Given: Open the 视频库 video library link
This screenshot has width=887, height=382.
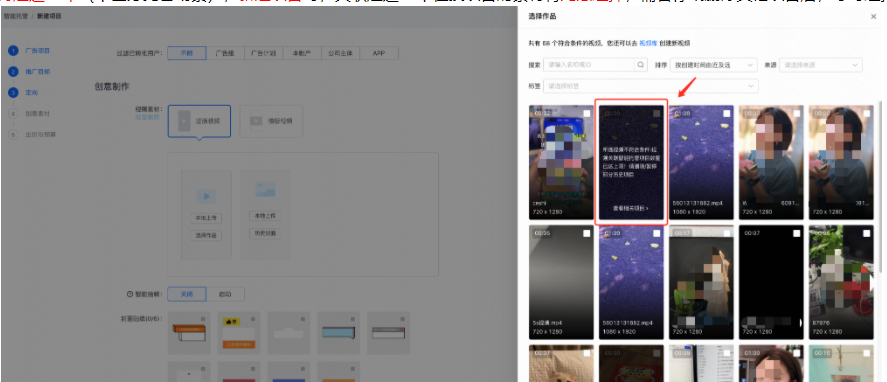Looking at the screenshot, I should click(x=647, y=43).
